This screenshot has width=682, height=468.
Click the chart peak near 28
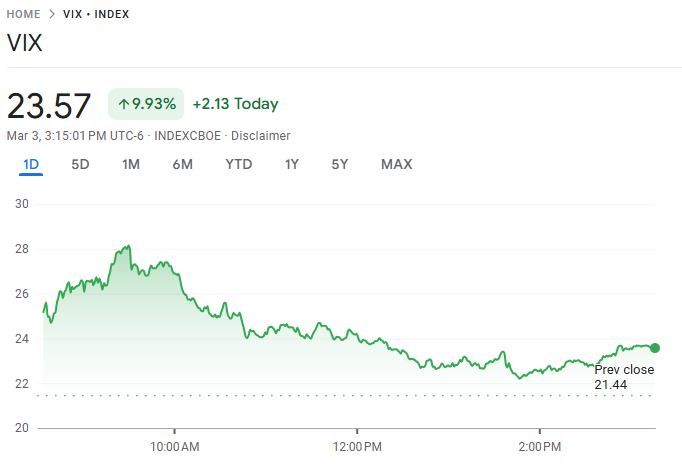[x=128, y=246]
